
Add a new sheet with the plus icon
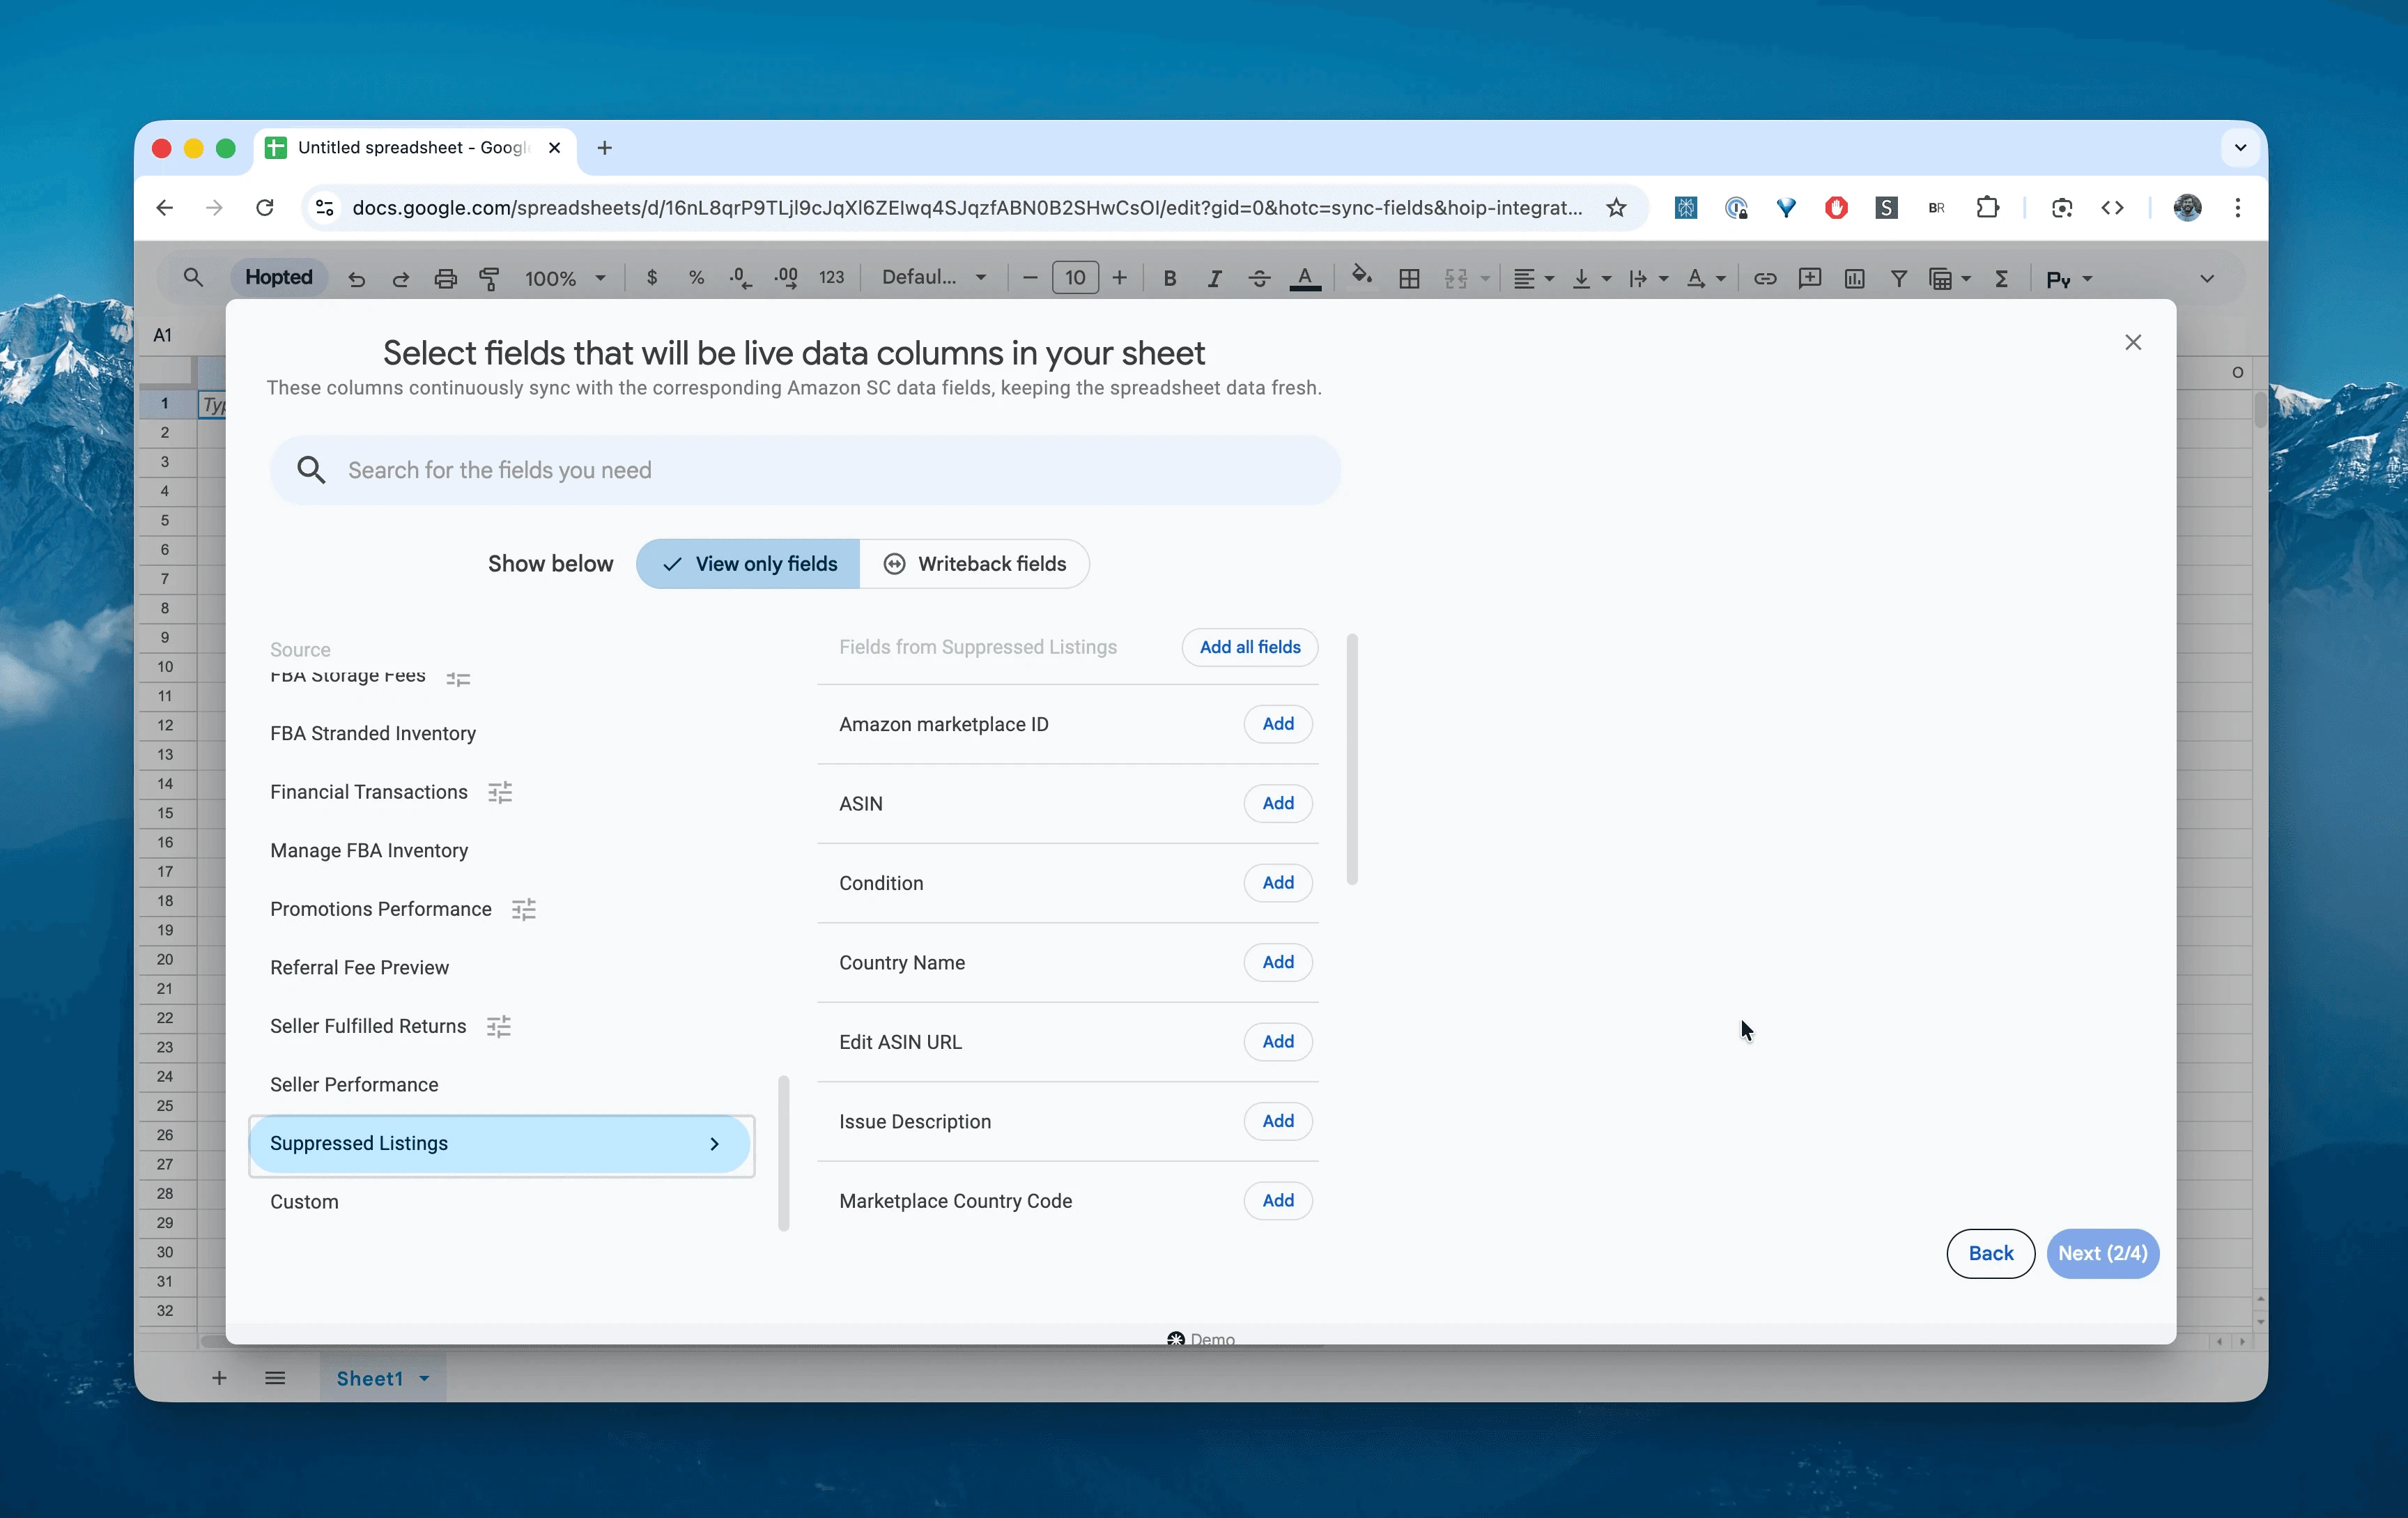coord(219,1378)
